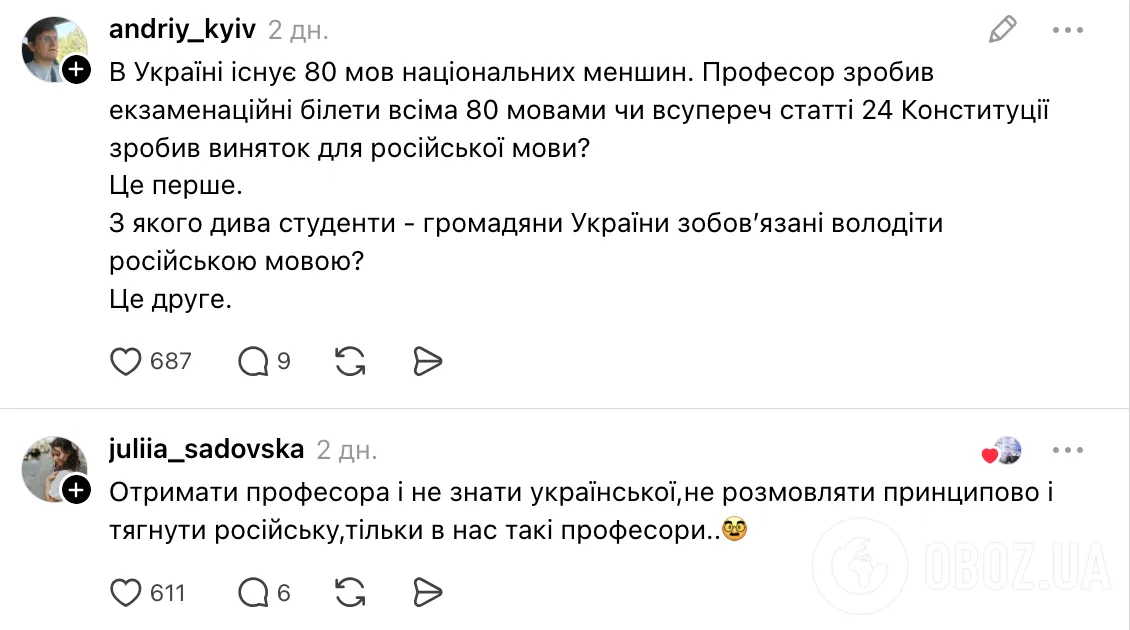1130x630 pixels.
Task: Click the 2 дн. timestamp on juliia_sadovska's comment
Action: tap(349, 450)
